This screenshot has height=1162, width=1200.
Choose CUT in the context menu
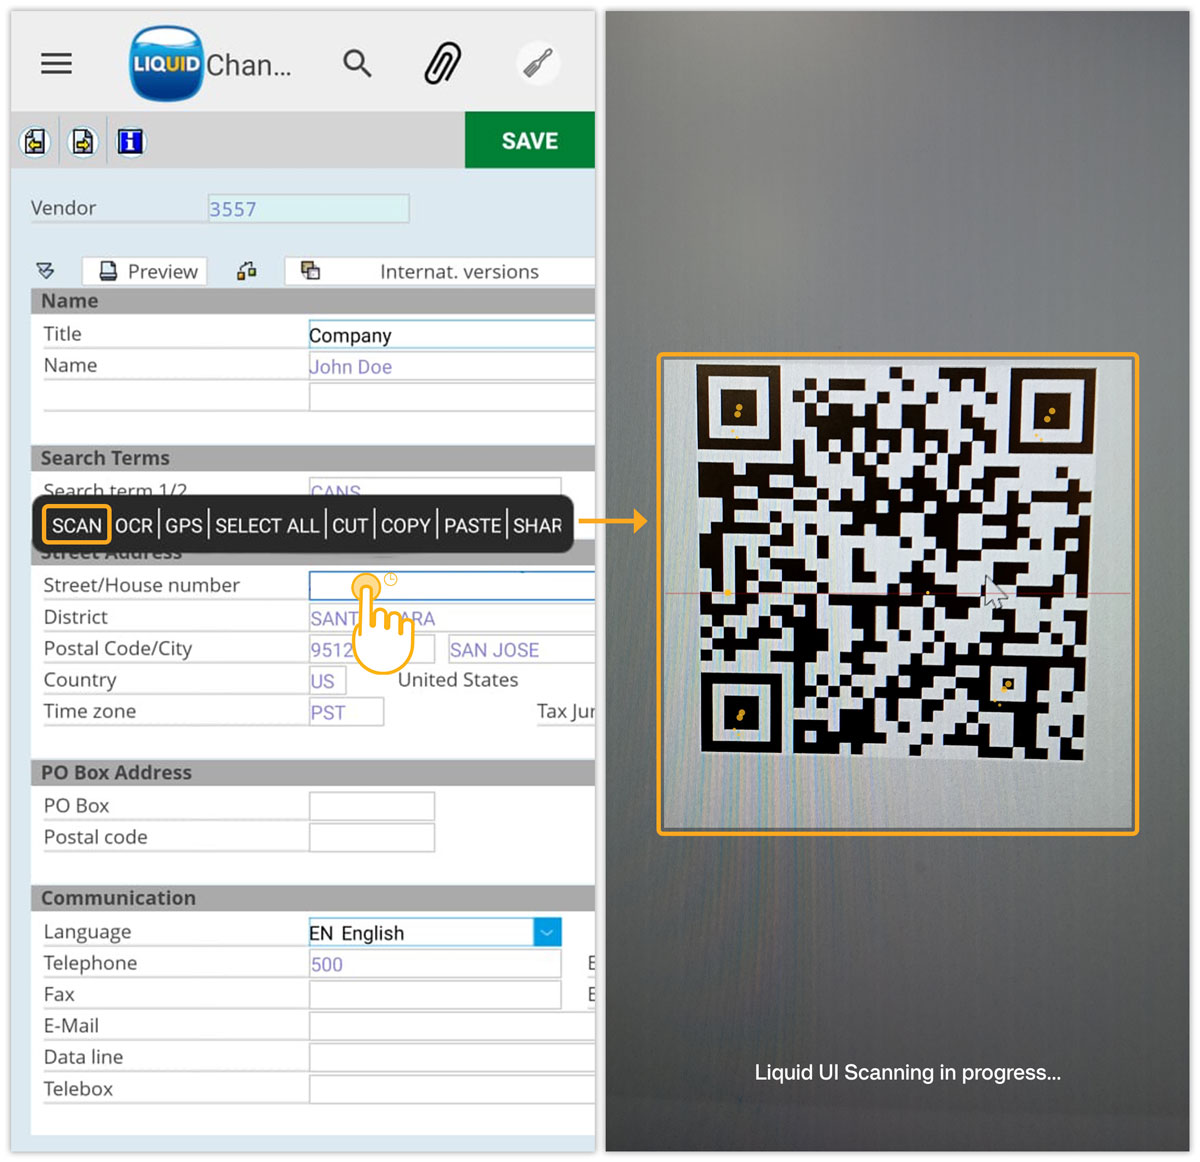pyautogui.click(x=350, y=525)
